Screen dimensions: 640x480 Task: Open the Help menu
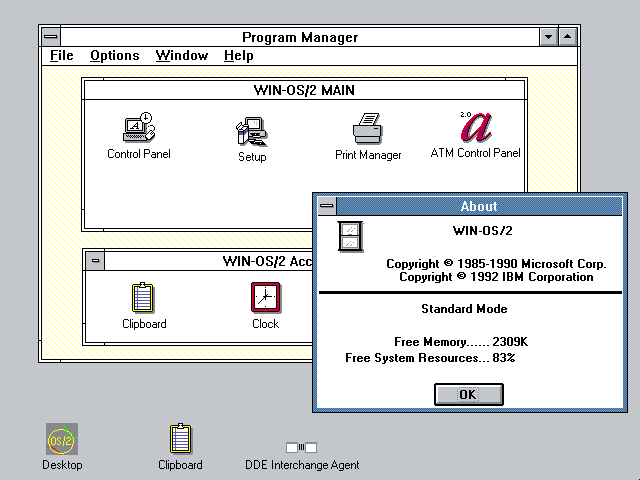pos(238,56)
